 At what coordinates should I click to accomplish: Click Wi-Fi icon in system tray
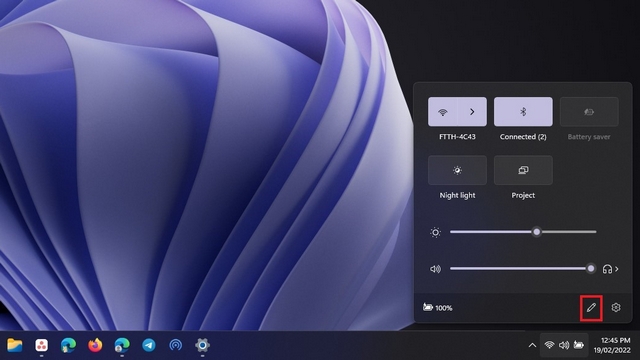tap(549, 345)
